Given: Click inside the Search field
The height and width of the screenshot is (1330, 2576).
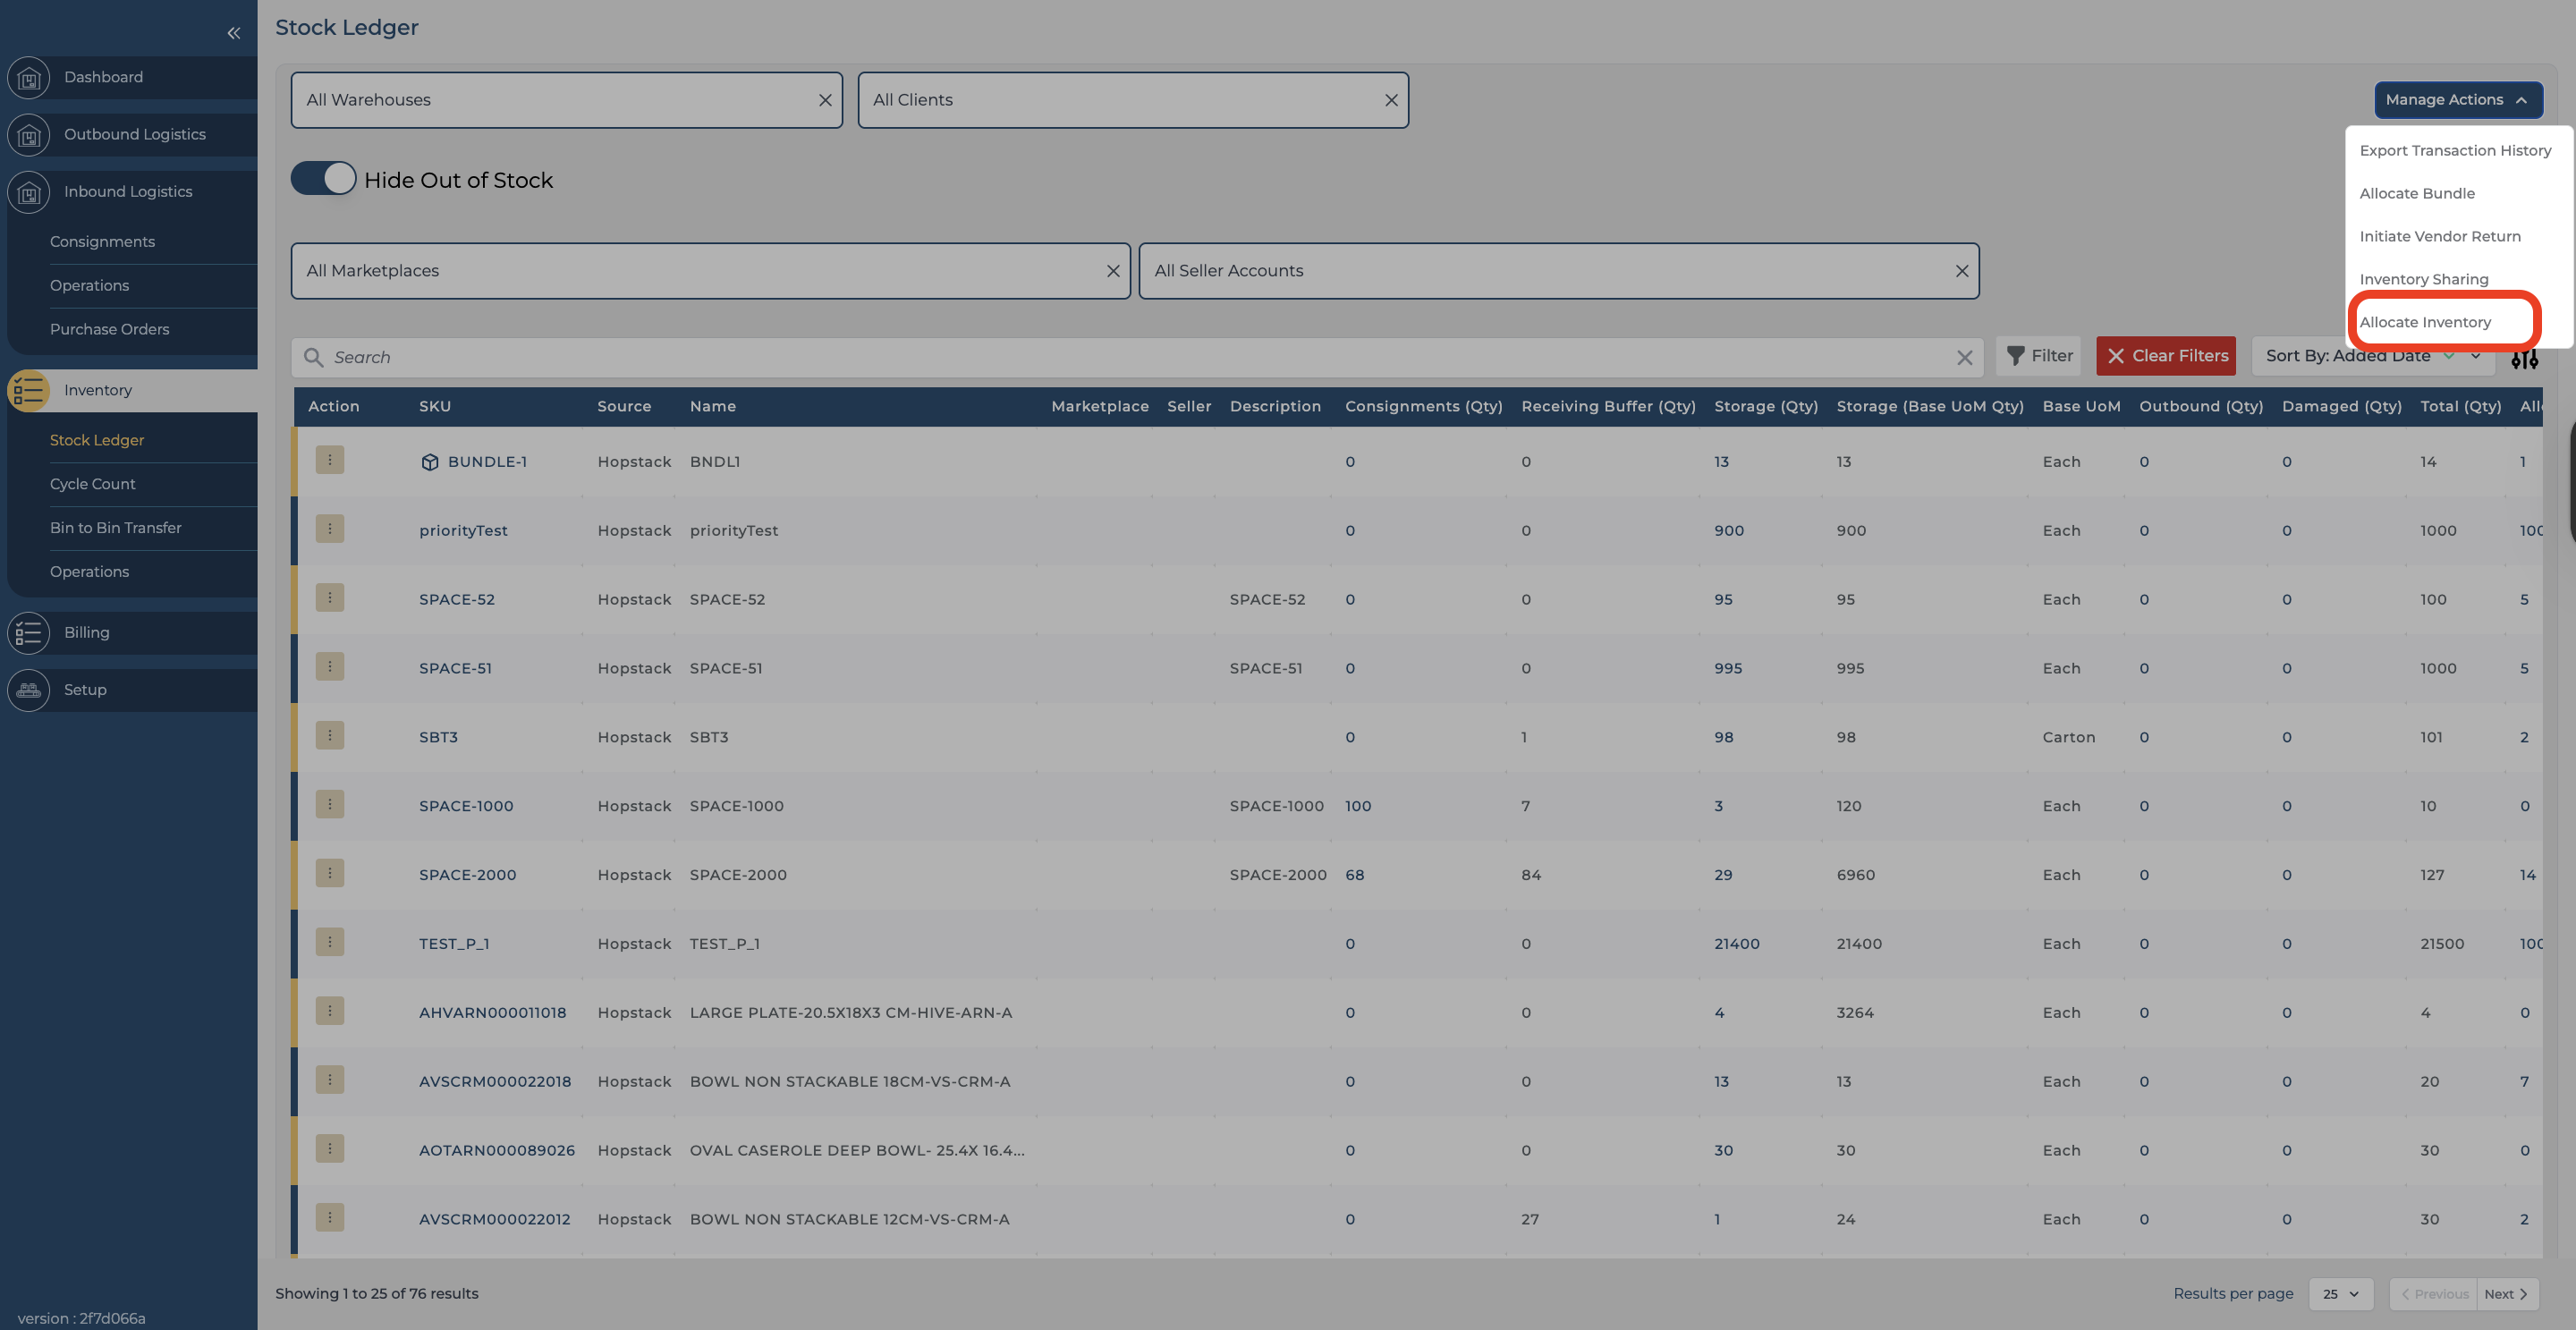Looking at the screenshot, I should [x=700, y=356].
